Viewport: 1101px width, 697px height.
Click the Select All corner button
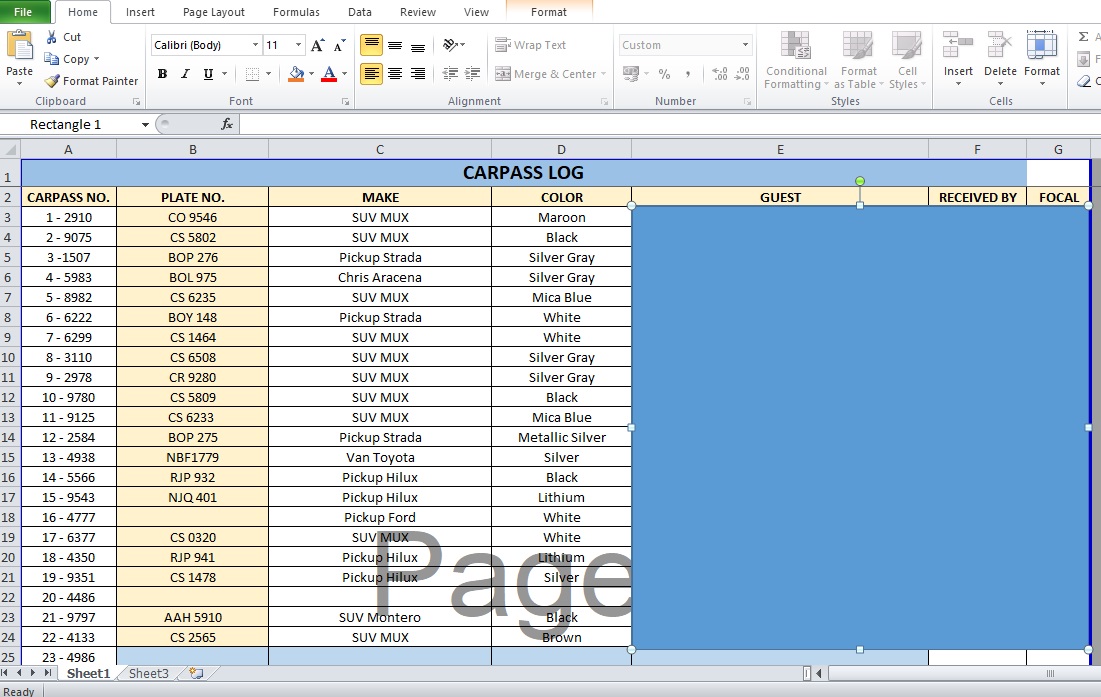(11, 149)
